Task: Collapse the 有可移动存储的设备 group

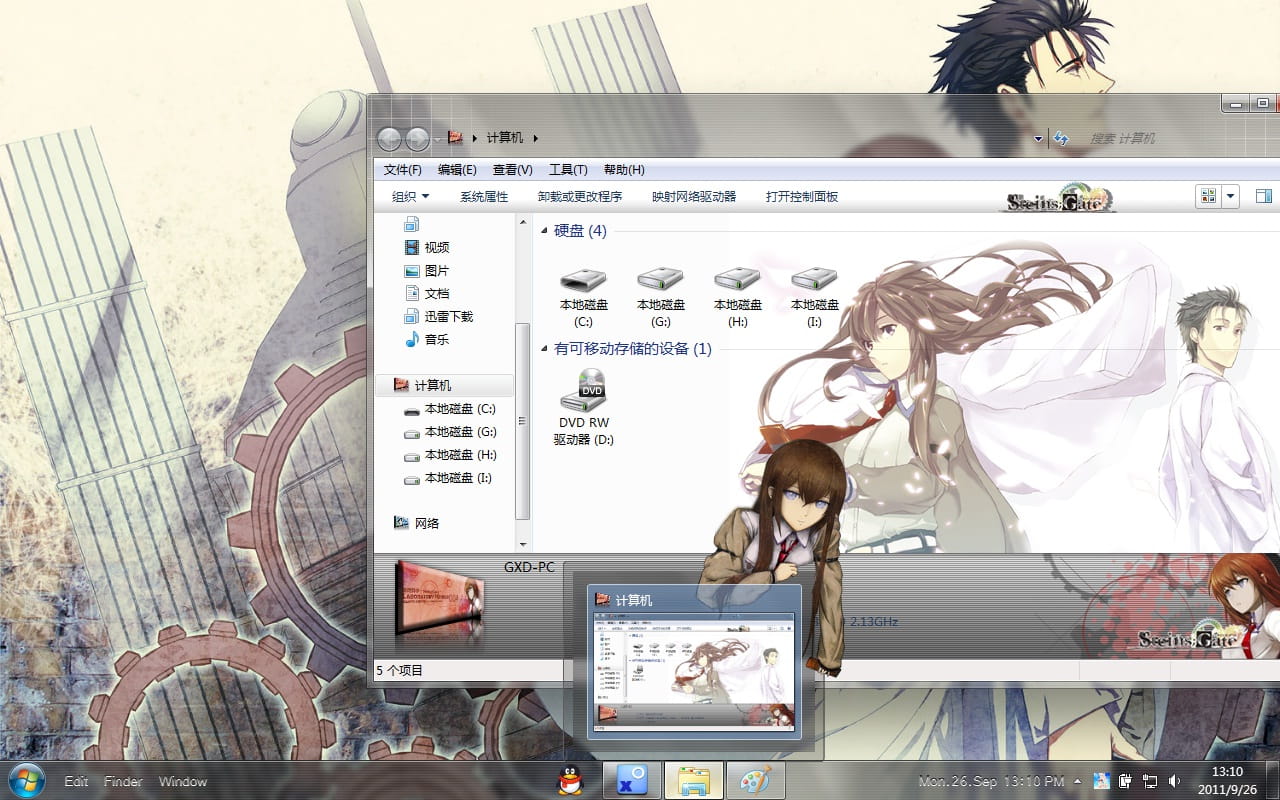Action: pos(545,349)
